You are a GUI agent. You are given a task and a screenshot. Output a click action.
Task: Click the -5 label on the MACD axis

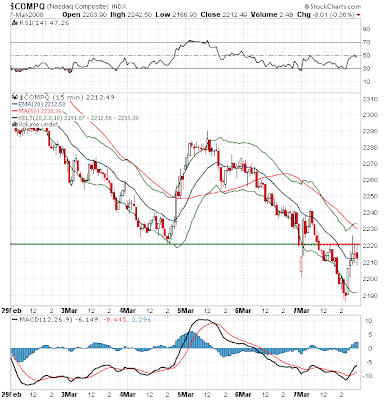pos(366,362)
